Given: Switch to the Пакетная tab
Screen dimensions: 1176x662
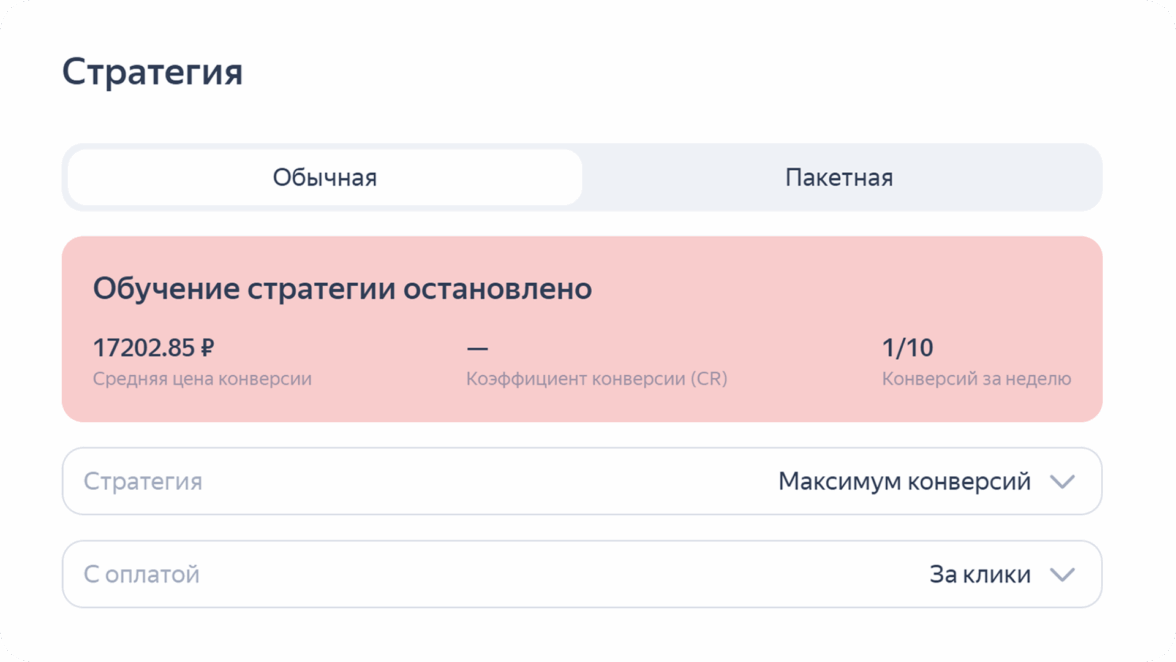Looking at the screenshot, I should pos(838,178).
